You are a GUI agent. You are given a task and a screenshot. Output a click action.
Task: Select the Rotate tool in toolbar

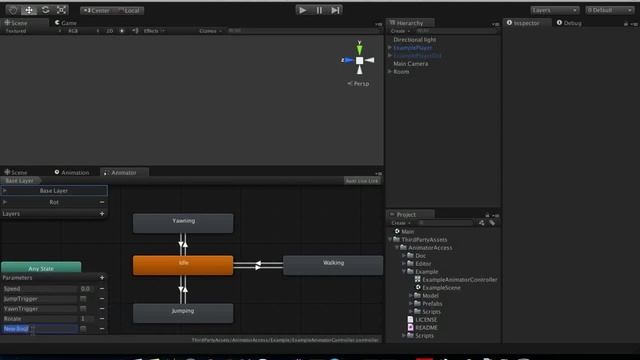[45, 10]
